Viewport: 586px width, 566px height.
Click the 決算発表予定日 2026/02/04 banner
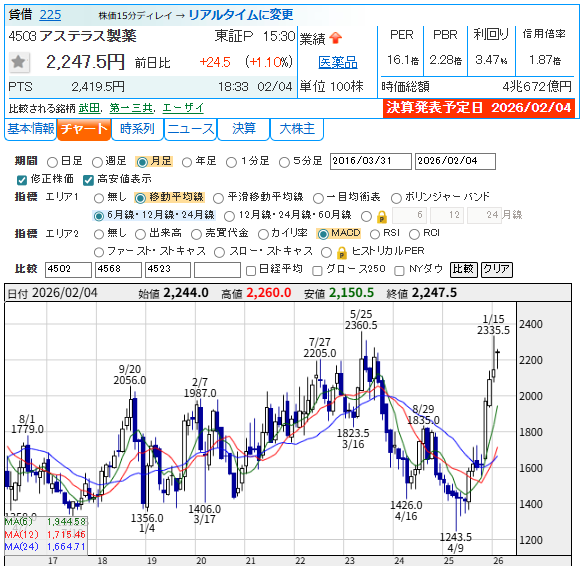479,108
